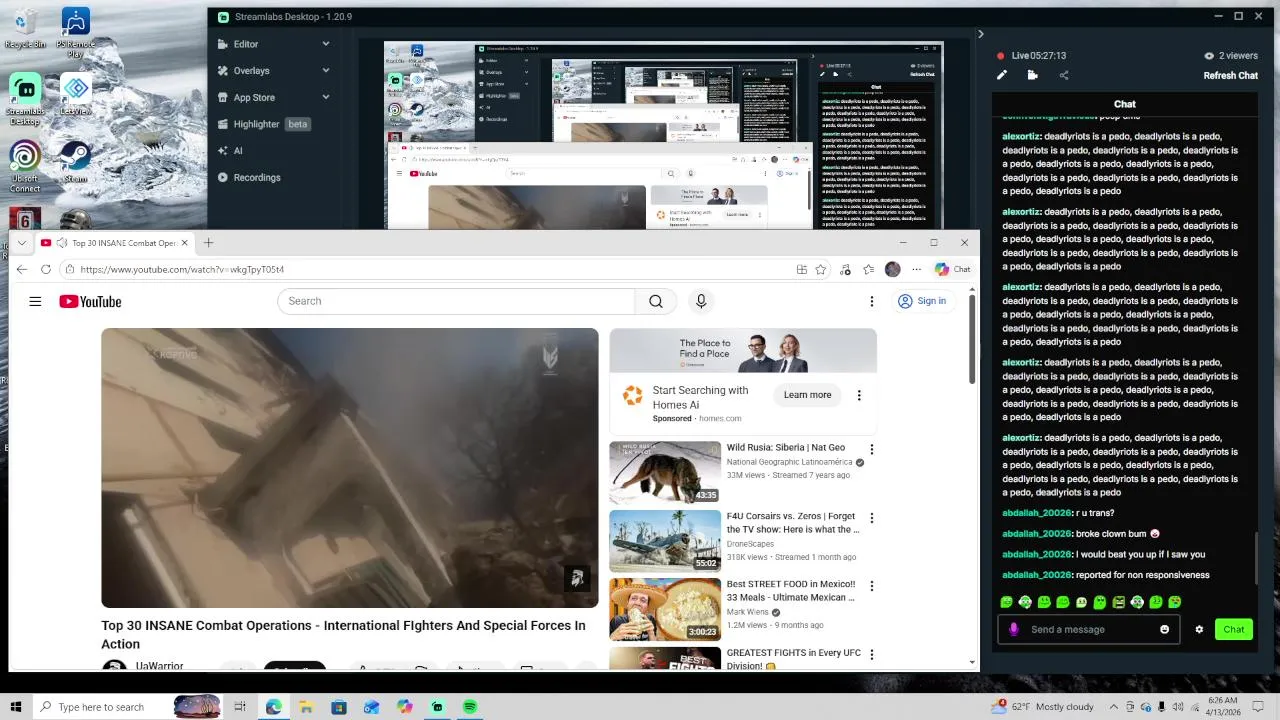
Task: Click the green Chat send button
Action: coord(1234,629)
